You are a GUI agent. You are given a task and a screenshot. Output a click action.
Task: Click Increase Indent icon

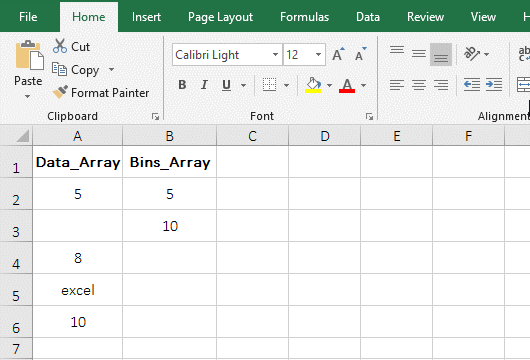tap(494, 85)
